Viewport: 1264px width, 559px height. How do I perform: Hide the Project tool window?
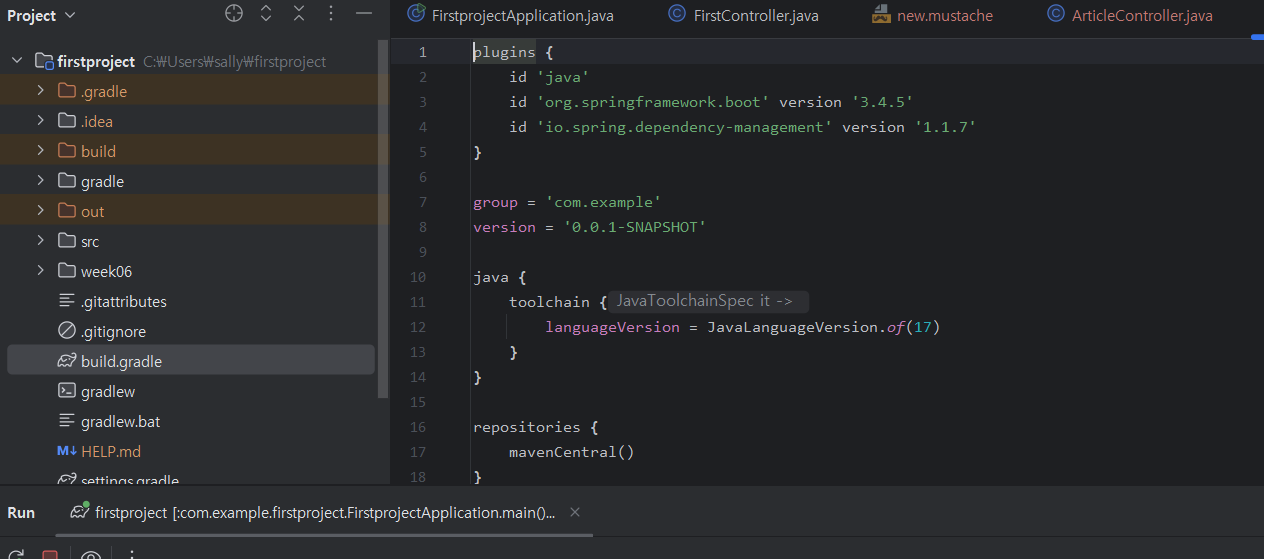[364, 14]
